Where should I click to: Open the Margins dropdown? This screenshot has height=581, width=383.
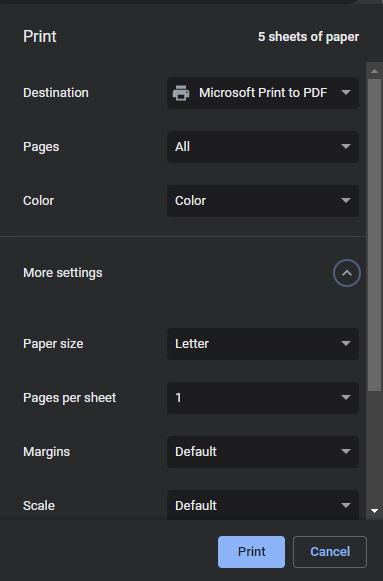click(x=263, y=452)
